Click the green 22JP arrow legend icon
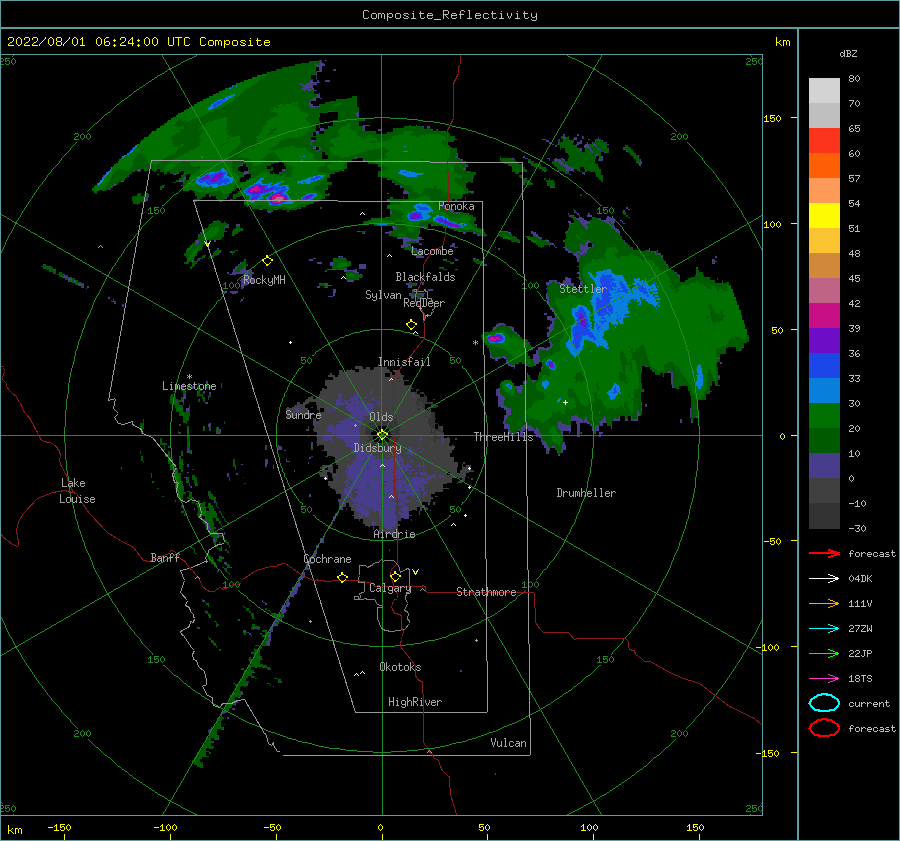This screenshot has height=841, width=900. click(x=824, y=653)
